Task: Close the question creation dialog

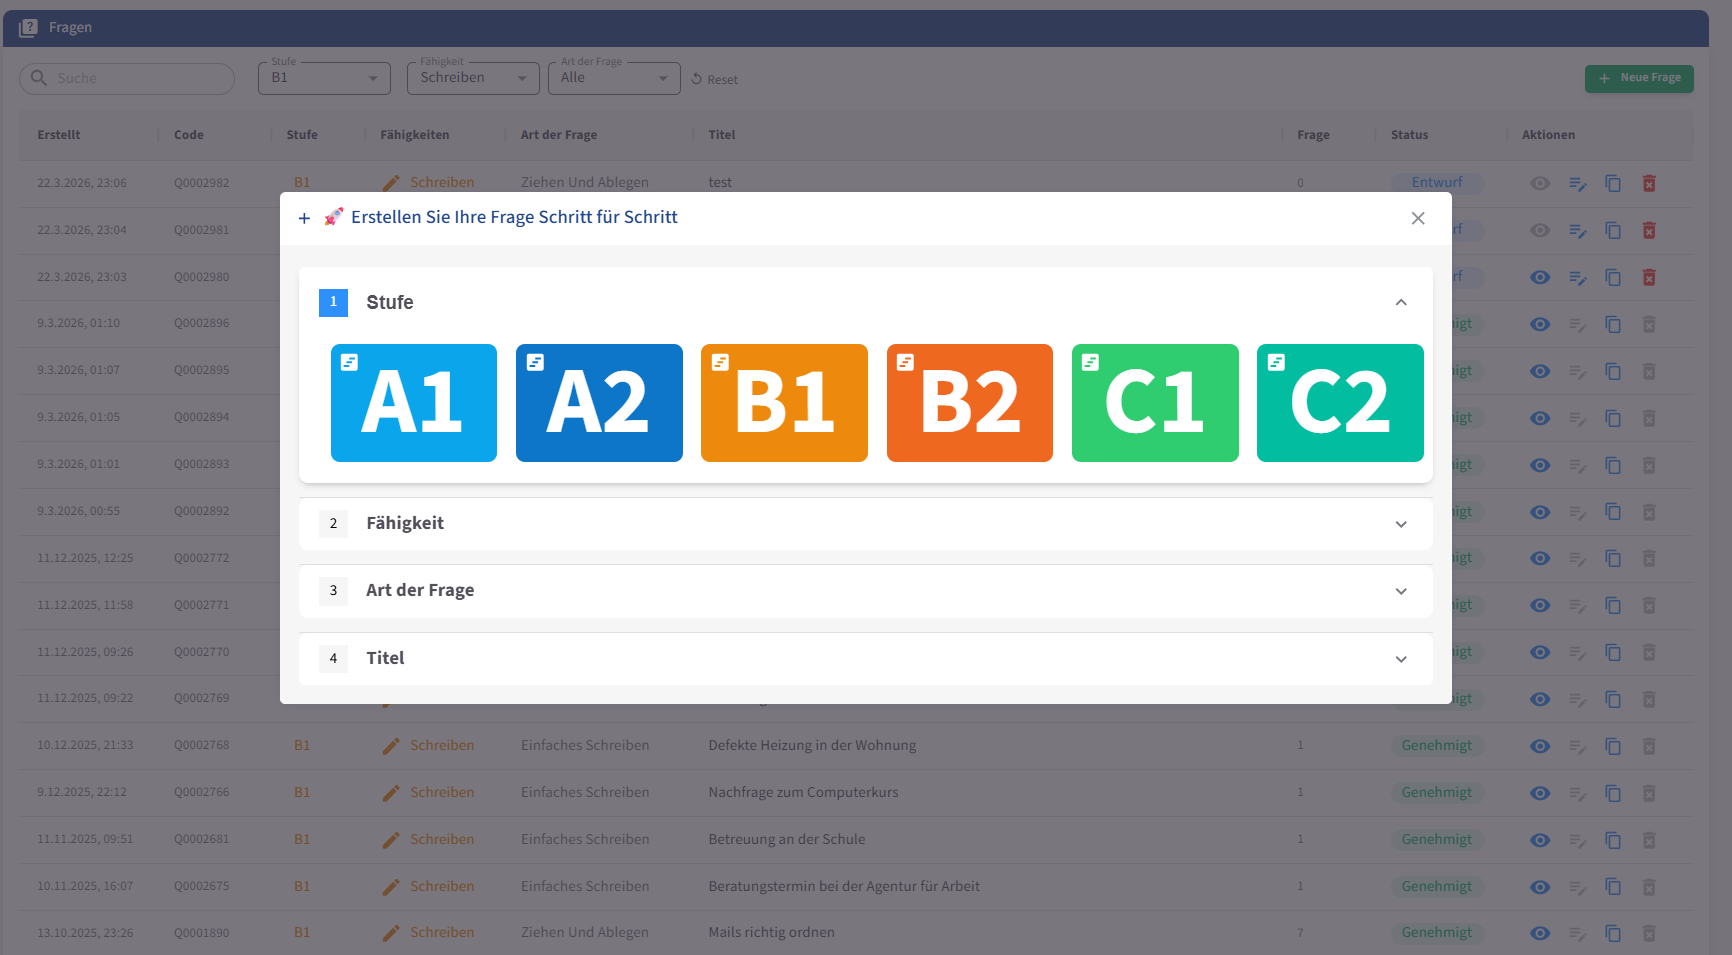Action: tap(1417, 218)
